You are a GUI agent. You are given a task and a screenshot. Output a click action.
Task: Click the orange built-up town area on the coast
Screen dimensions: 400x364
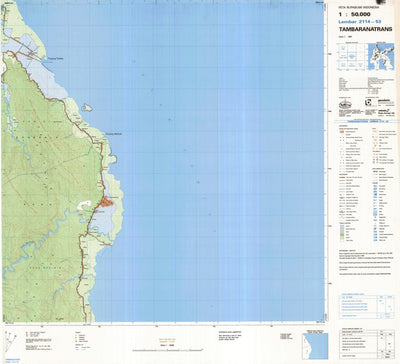107,201
